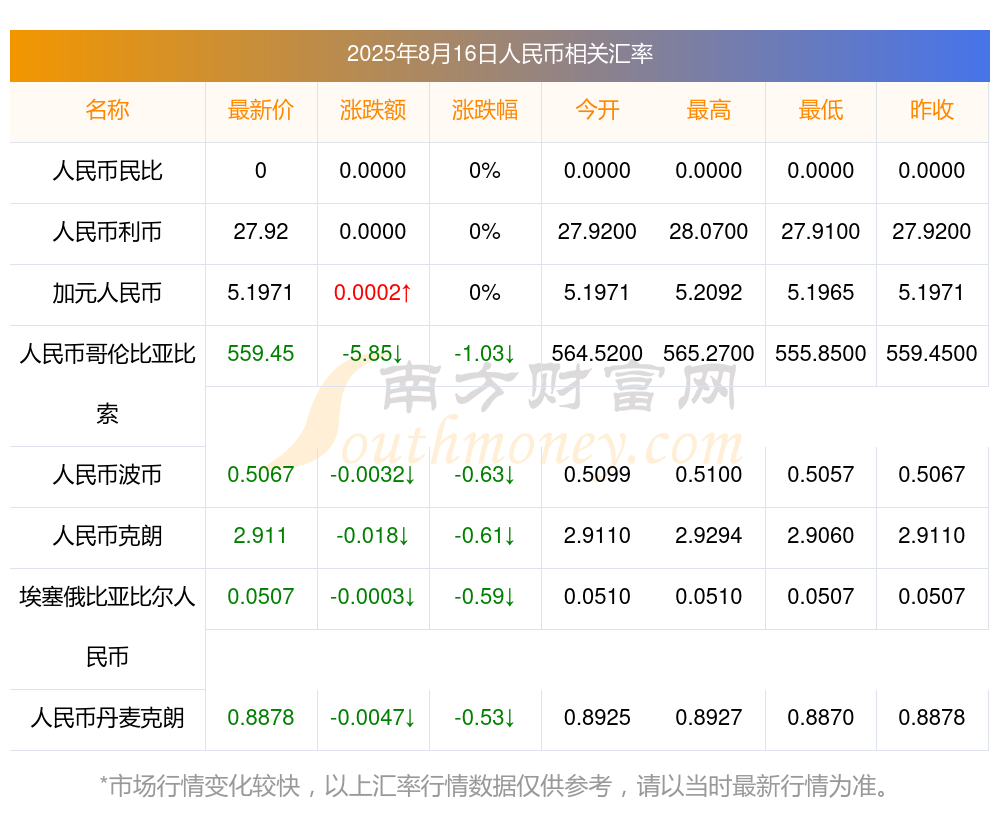This screenshot has width=1000, height=817.
Task: Select high value 0.5100
Action: 709,475
